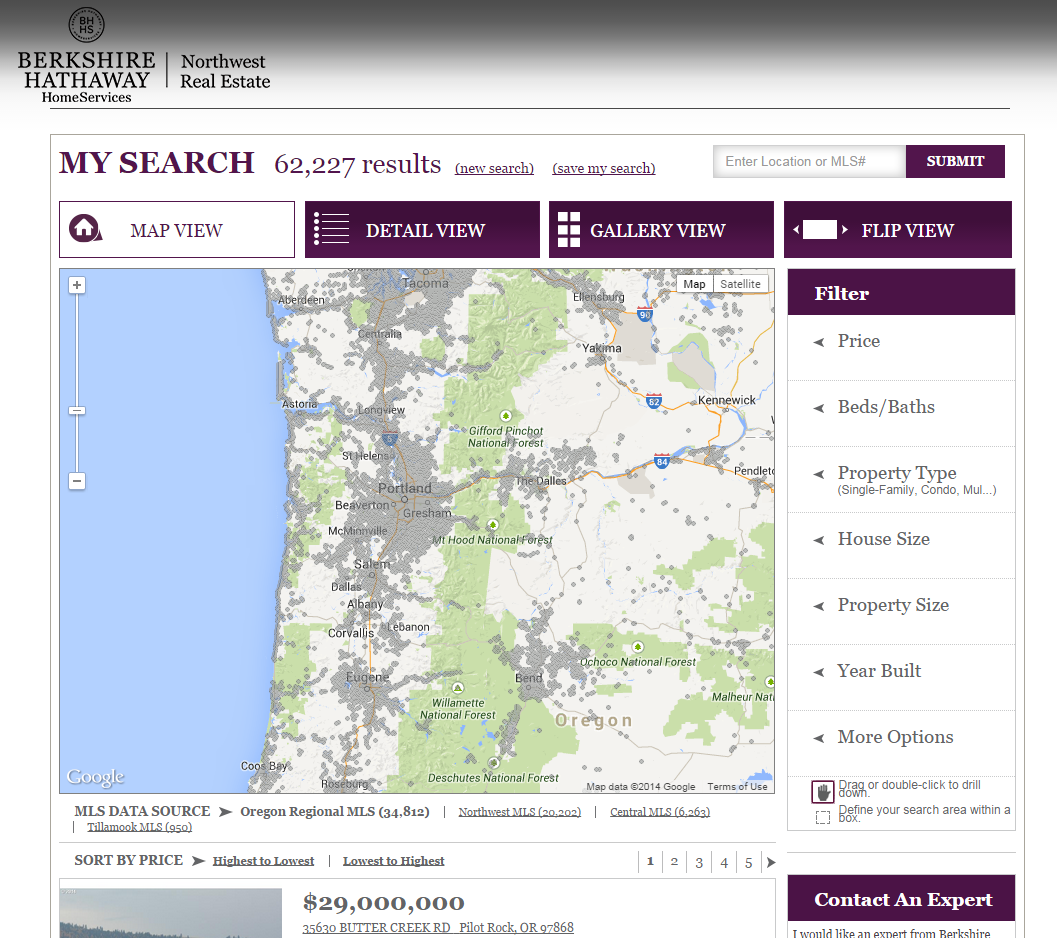Go to next results page arrow
This screenshot has height=938, width=1057.
tap(771, 862)
